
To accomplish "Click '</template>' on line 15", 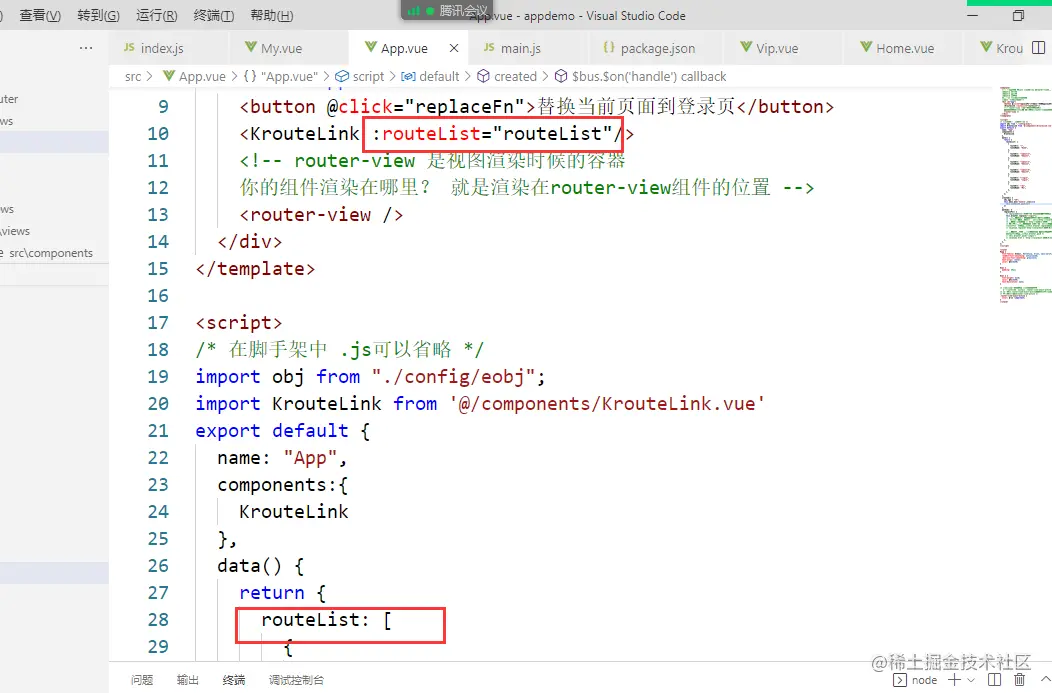I will (x=255, y=269).
